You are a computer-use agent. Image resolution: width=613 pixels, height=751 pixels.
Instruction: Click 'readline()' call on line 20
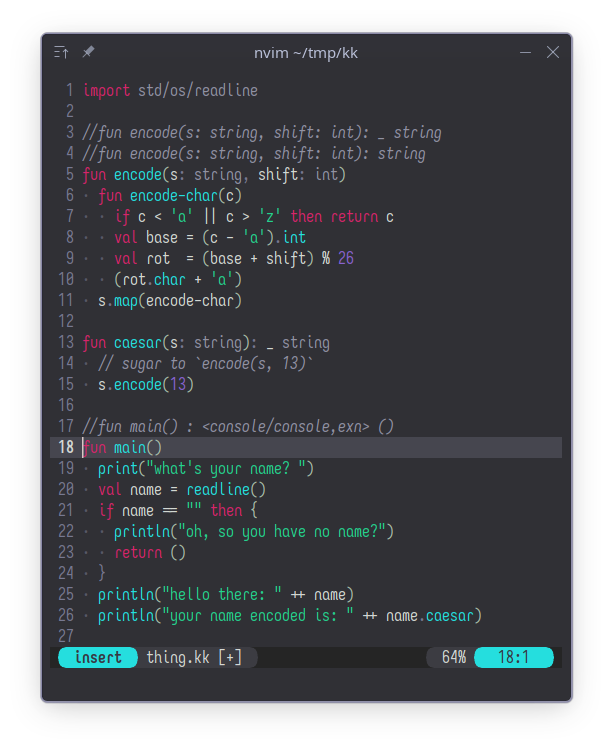coord(226,489)
